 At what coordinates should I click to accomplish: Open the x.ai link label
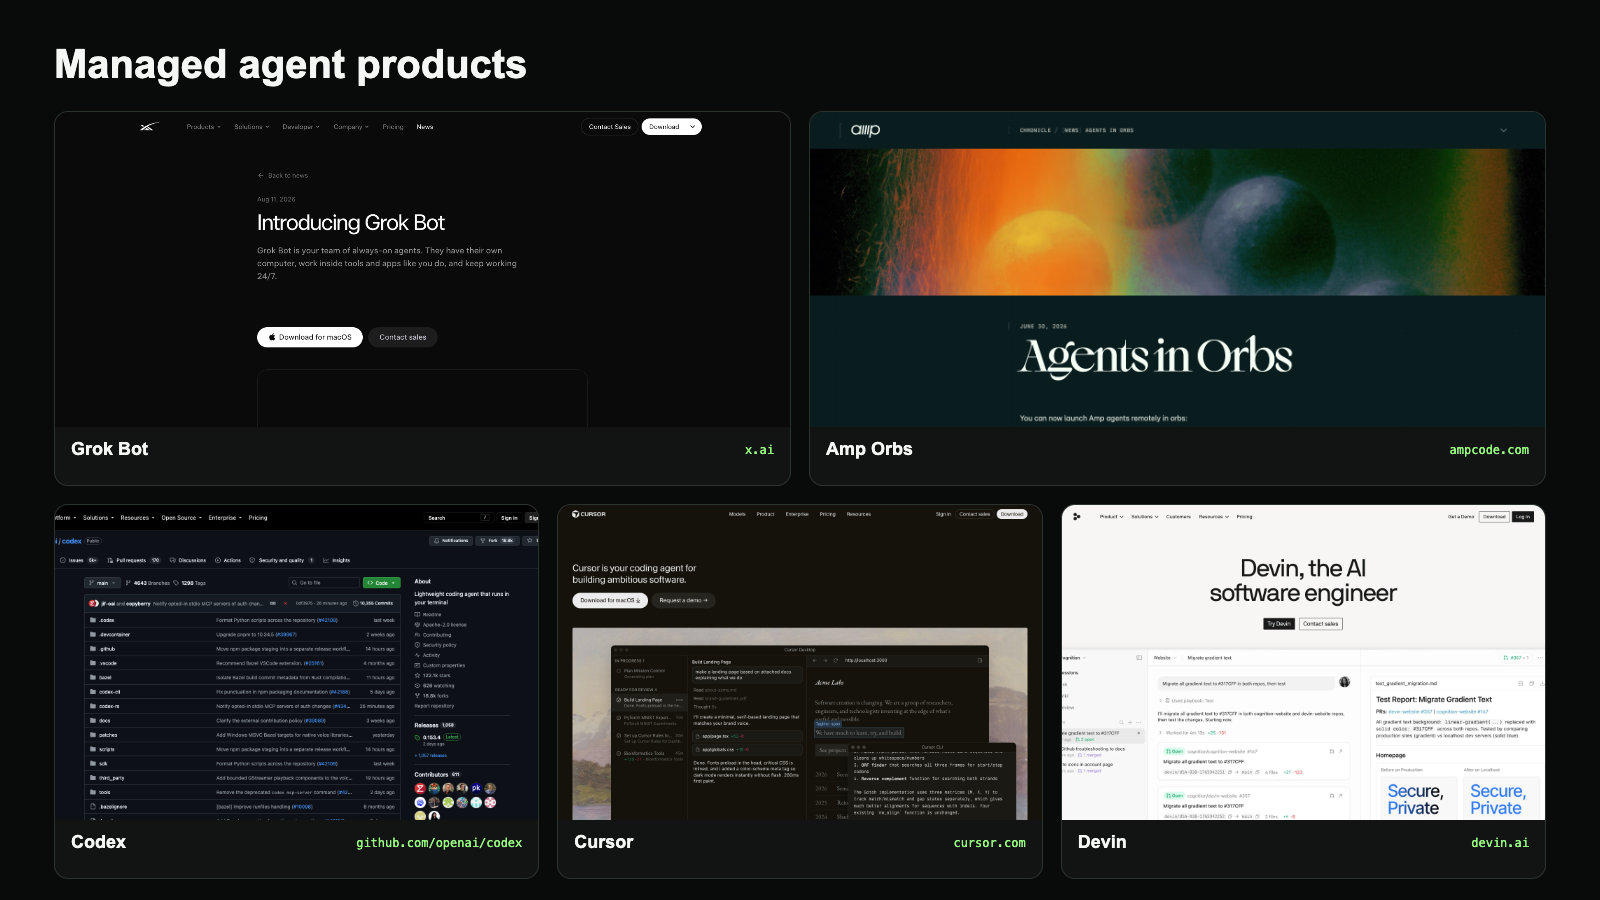tap(759, 450)
